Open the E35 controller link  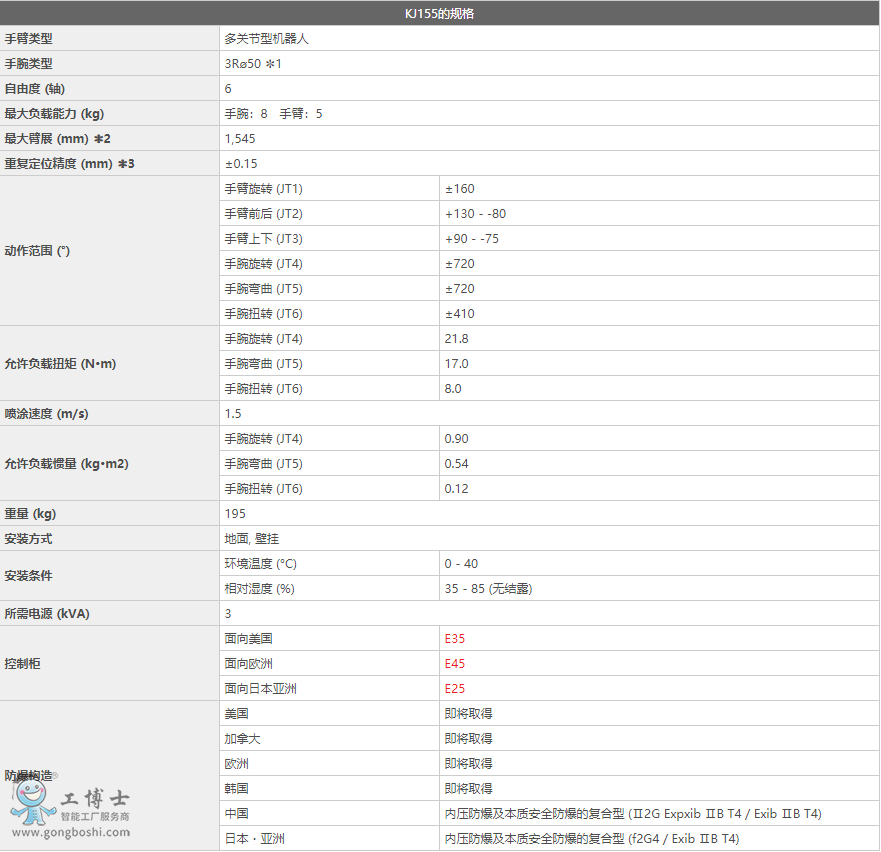pyautogui.click(x=455, y=638)
